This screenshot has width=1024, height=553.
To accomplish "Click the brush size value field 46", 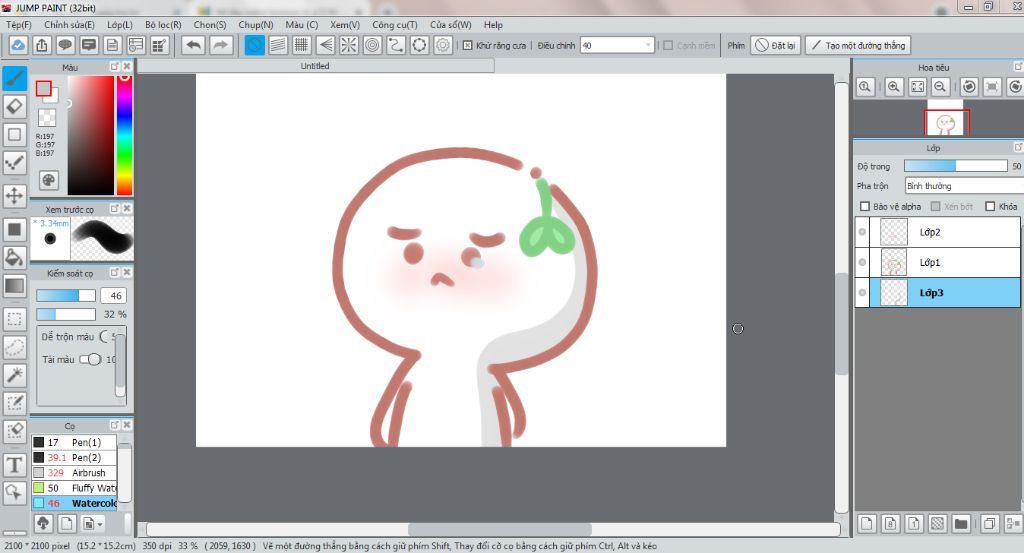I will point(114,296).
